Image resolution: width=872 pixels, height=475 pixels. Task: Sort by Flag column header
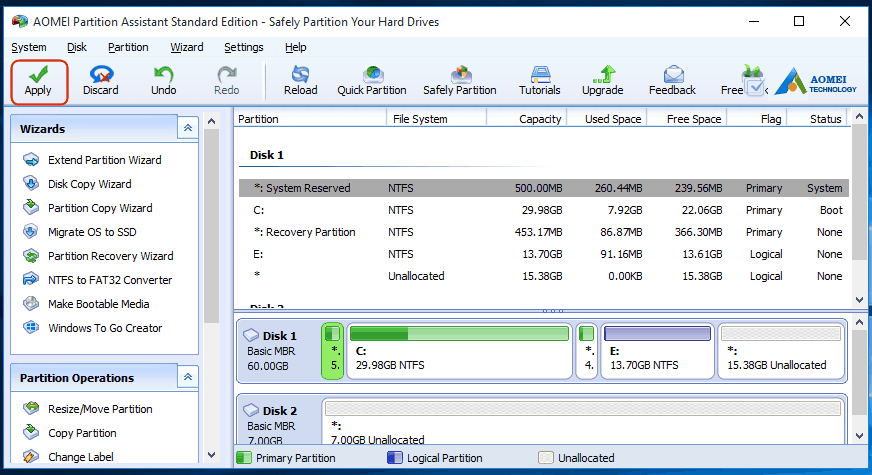point(757,118)
